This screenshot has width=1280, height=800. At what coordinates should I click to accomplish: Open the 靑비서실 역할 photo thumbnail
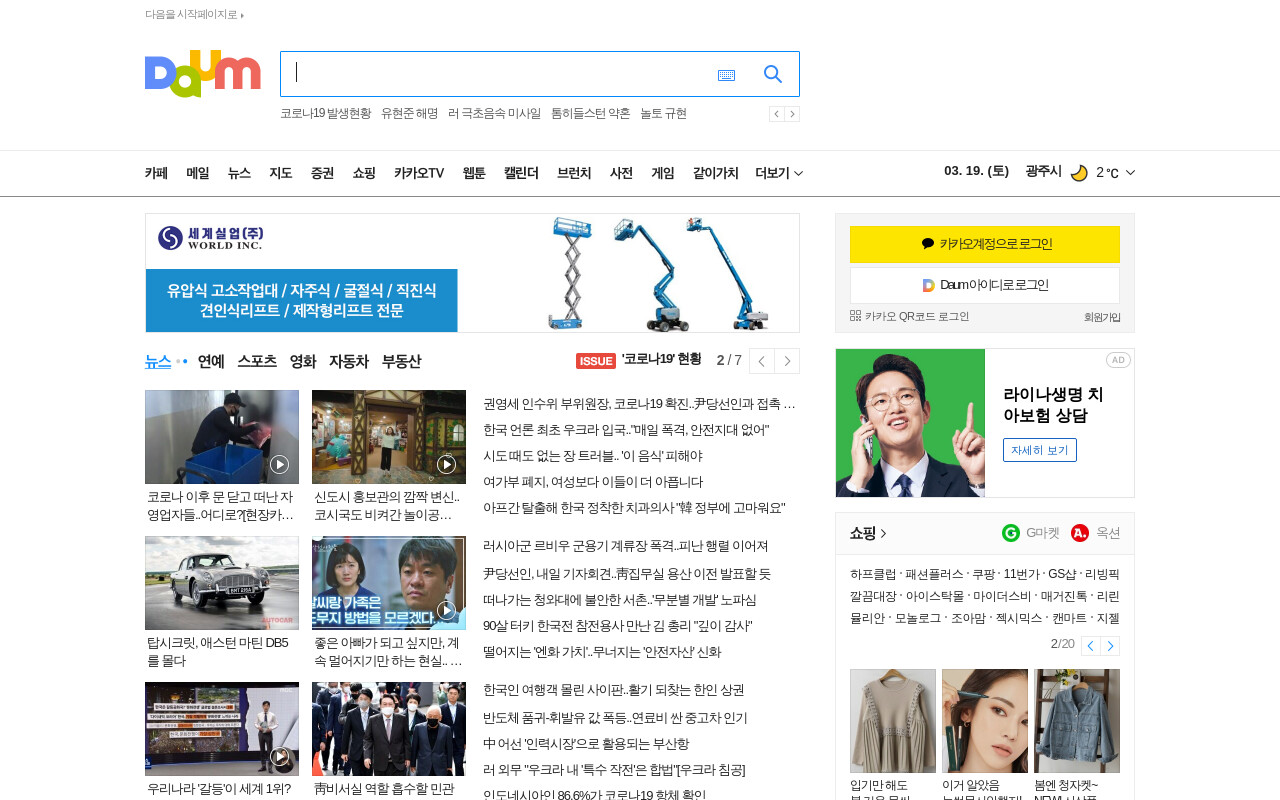click(389, 729)
